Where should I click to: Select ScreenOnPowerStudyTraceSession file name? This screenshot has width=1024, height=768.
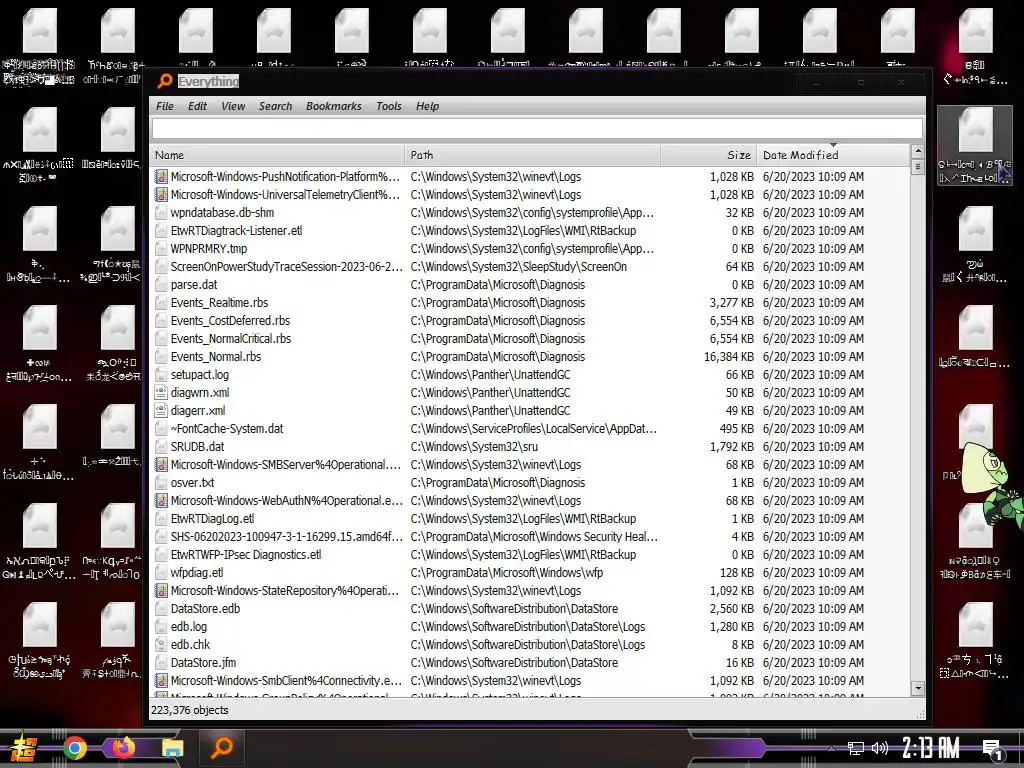(x=286, y=266)
